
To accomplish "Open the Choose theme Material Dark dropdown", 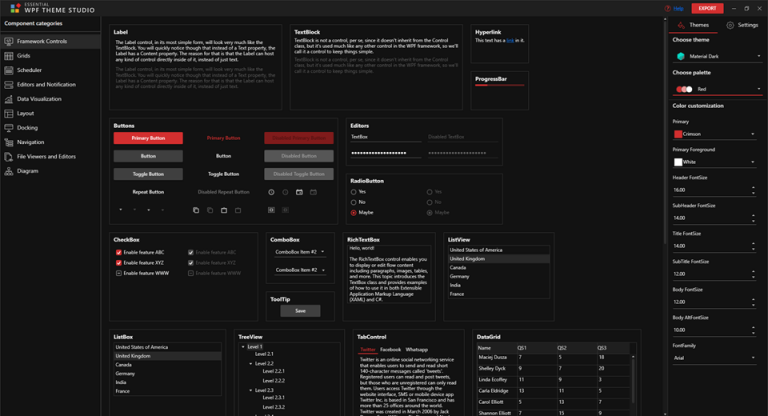I will point(718,56).
